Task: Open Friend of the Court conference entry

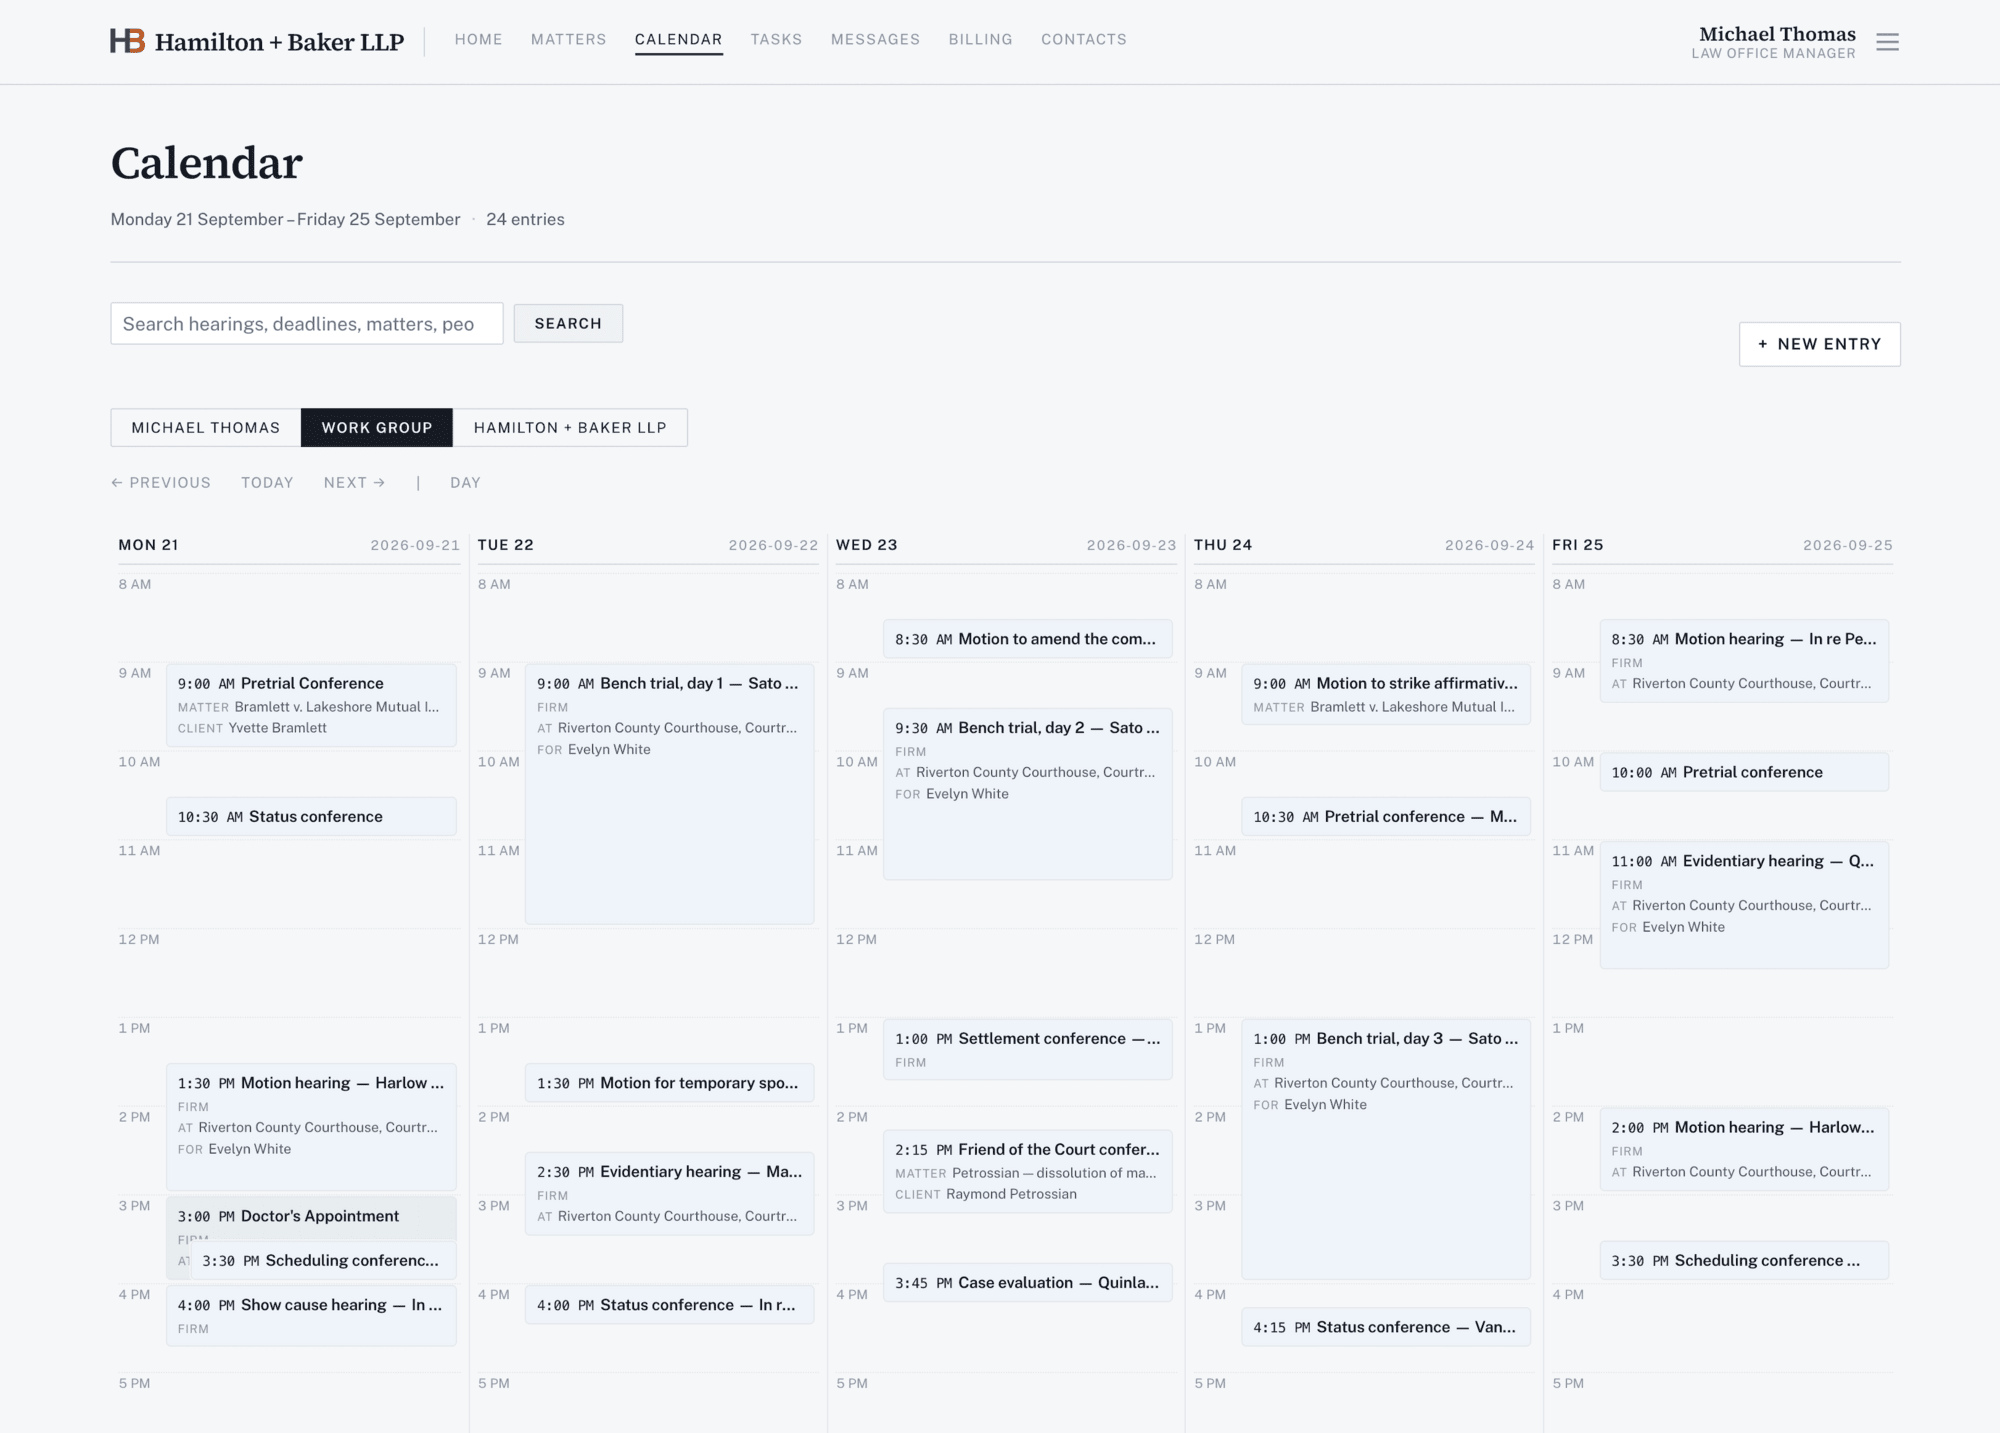Action: 1027,1171
